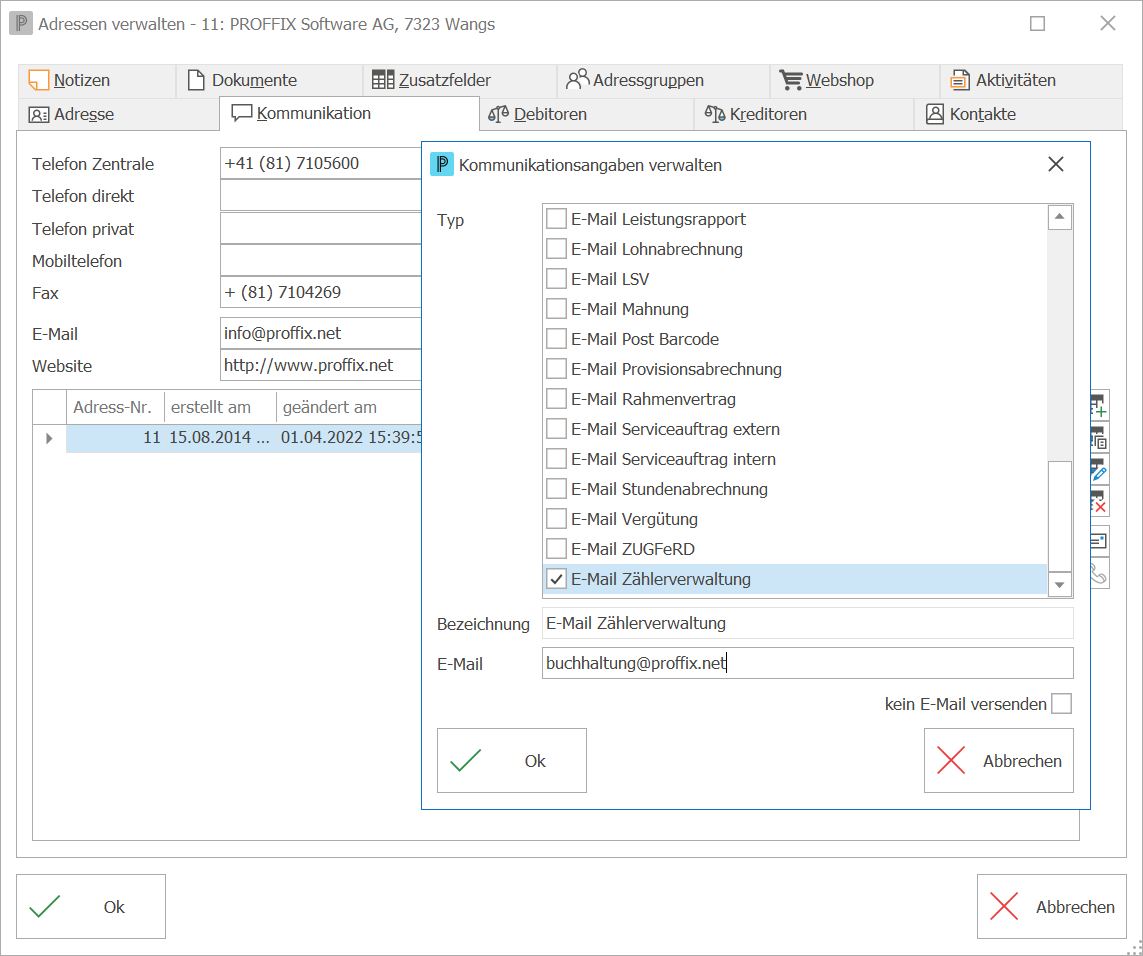The width and height of the screenshot is (1143, 956).
Task: Click into the buchhaltung@proffix.net E-Mail field
Action: [808, 664]
